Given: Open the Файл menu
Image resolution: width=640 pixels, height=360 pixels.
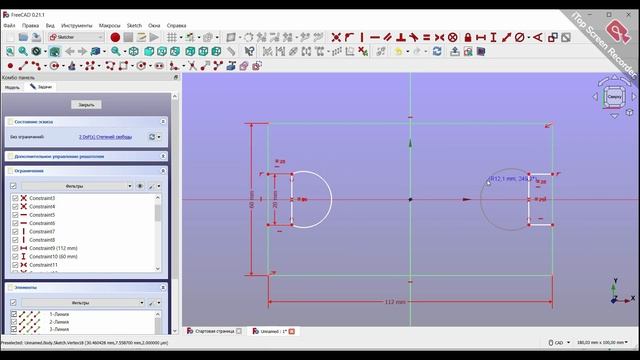Looking at the screenshot, I should pos(9,25).
